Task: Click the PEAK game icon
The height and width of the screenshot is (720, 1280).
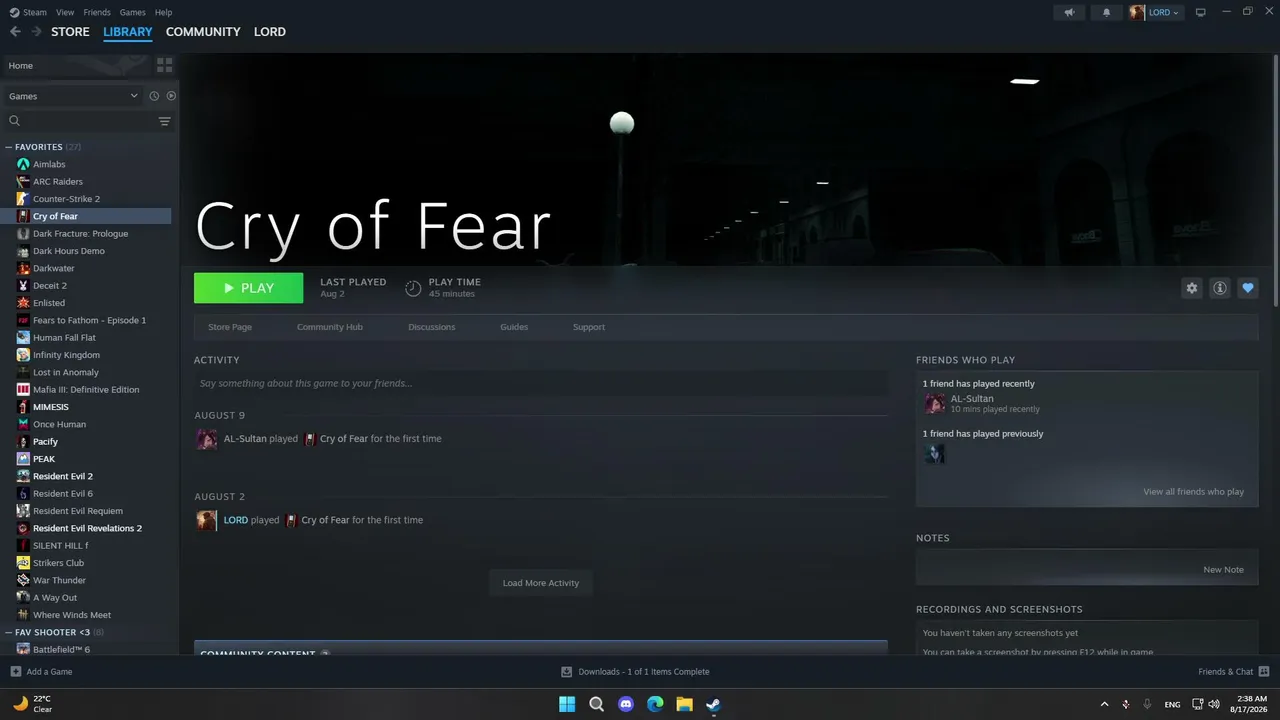Action: pos(23,459)
